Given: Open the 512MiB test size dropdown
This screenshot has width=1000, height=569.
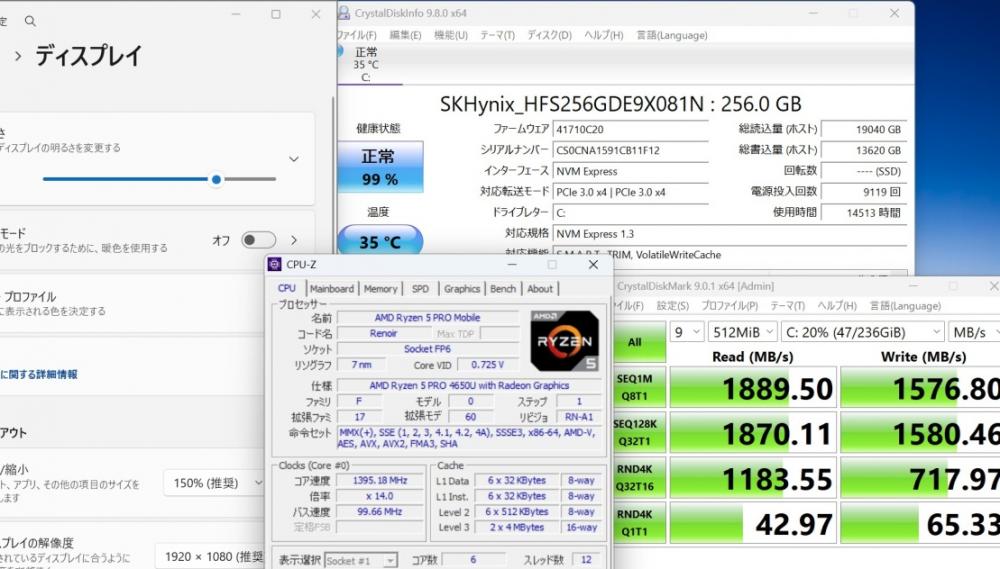Looking at the screenshot, I should 743,332.
